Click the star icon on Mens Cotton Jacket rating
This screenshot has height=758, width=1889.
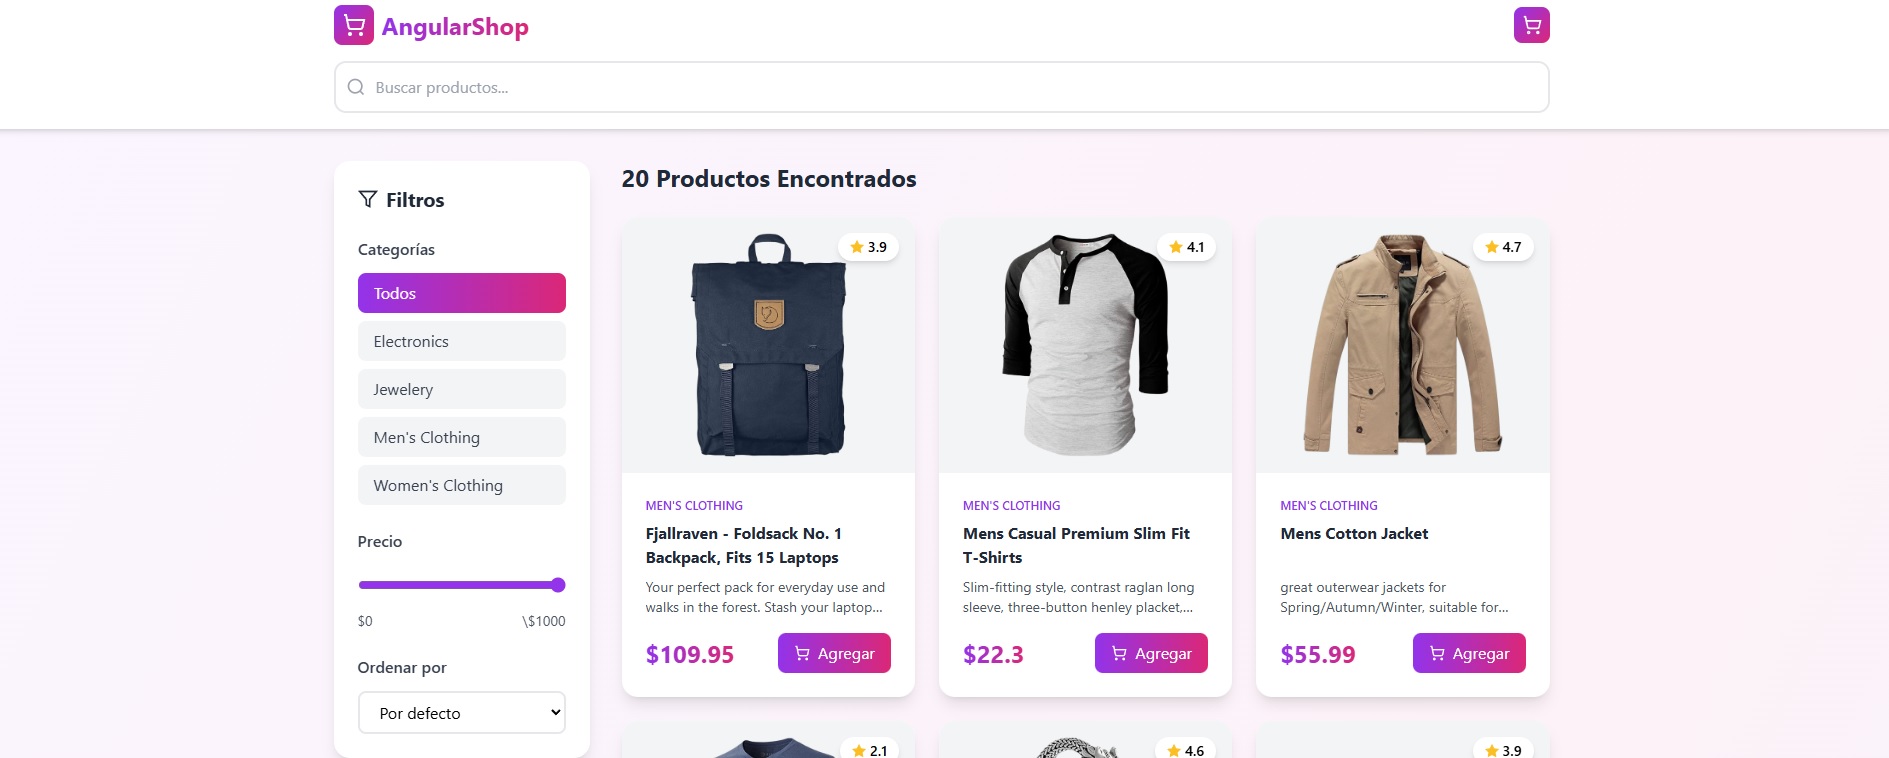[x=1490, y=247]
